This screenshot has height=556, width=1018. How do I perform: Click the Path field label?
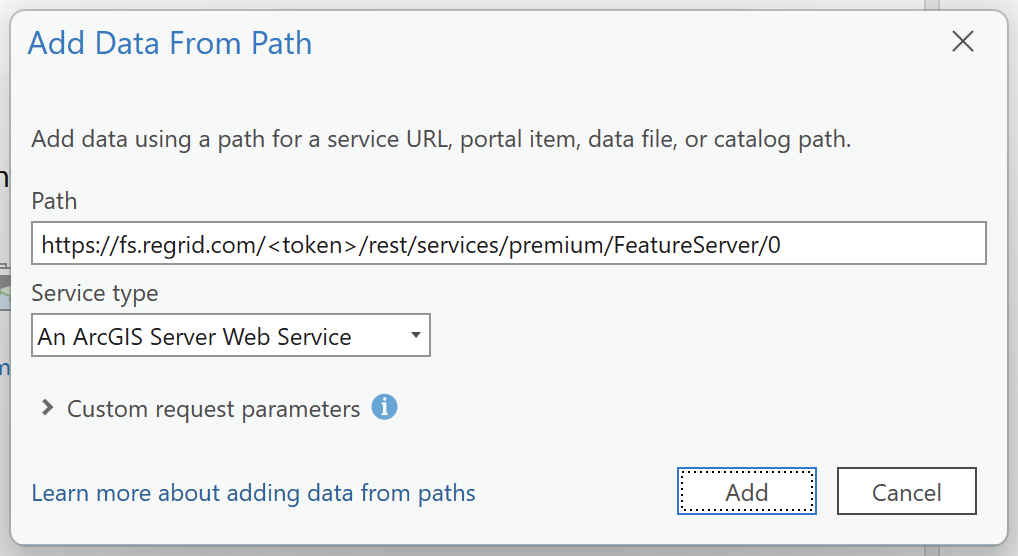coord(54,201)
